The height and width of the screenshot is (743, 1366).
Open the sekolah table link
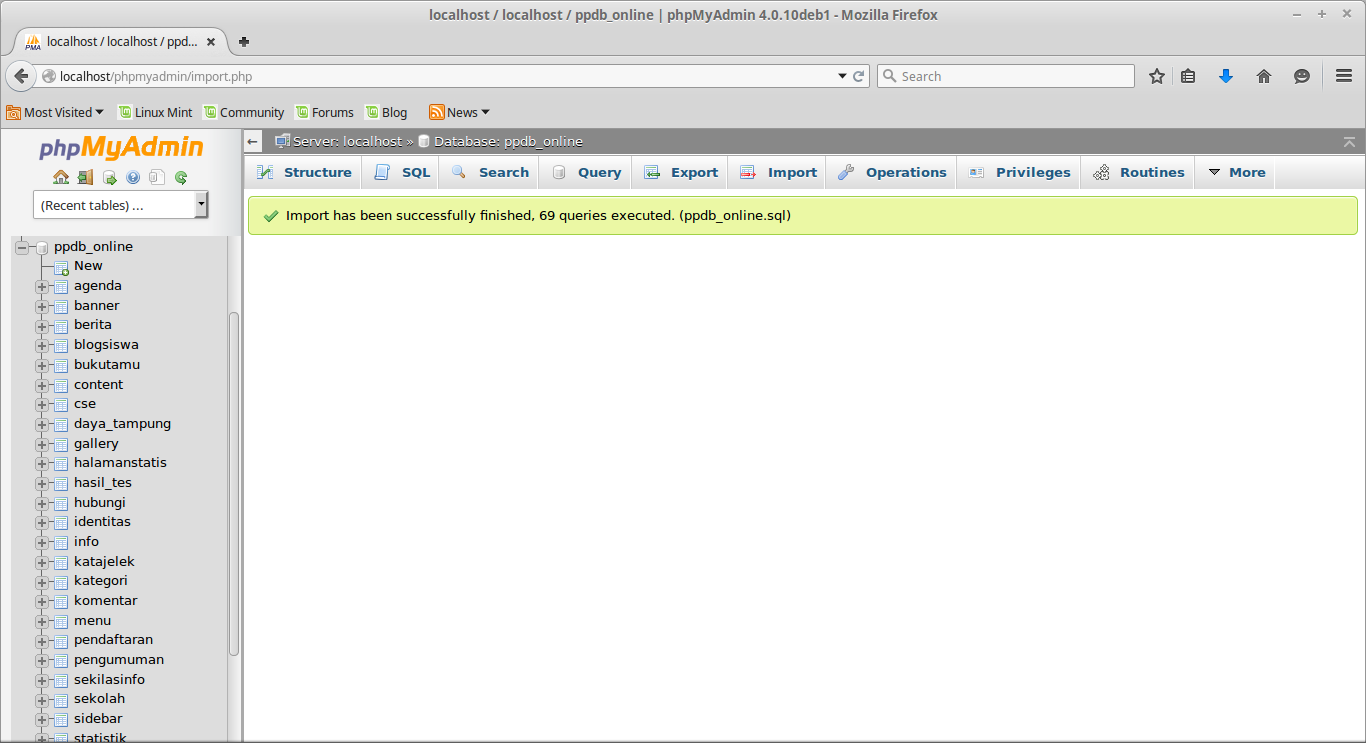click(x=99, y=699)
